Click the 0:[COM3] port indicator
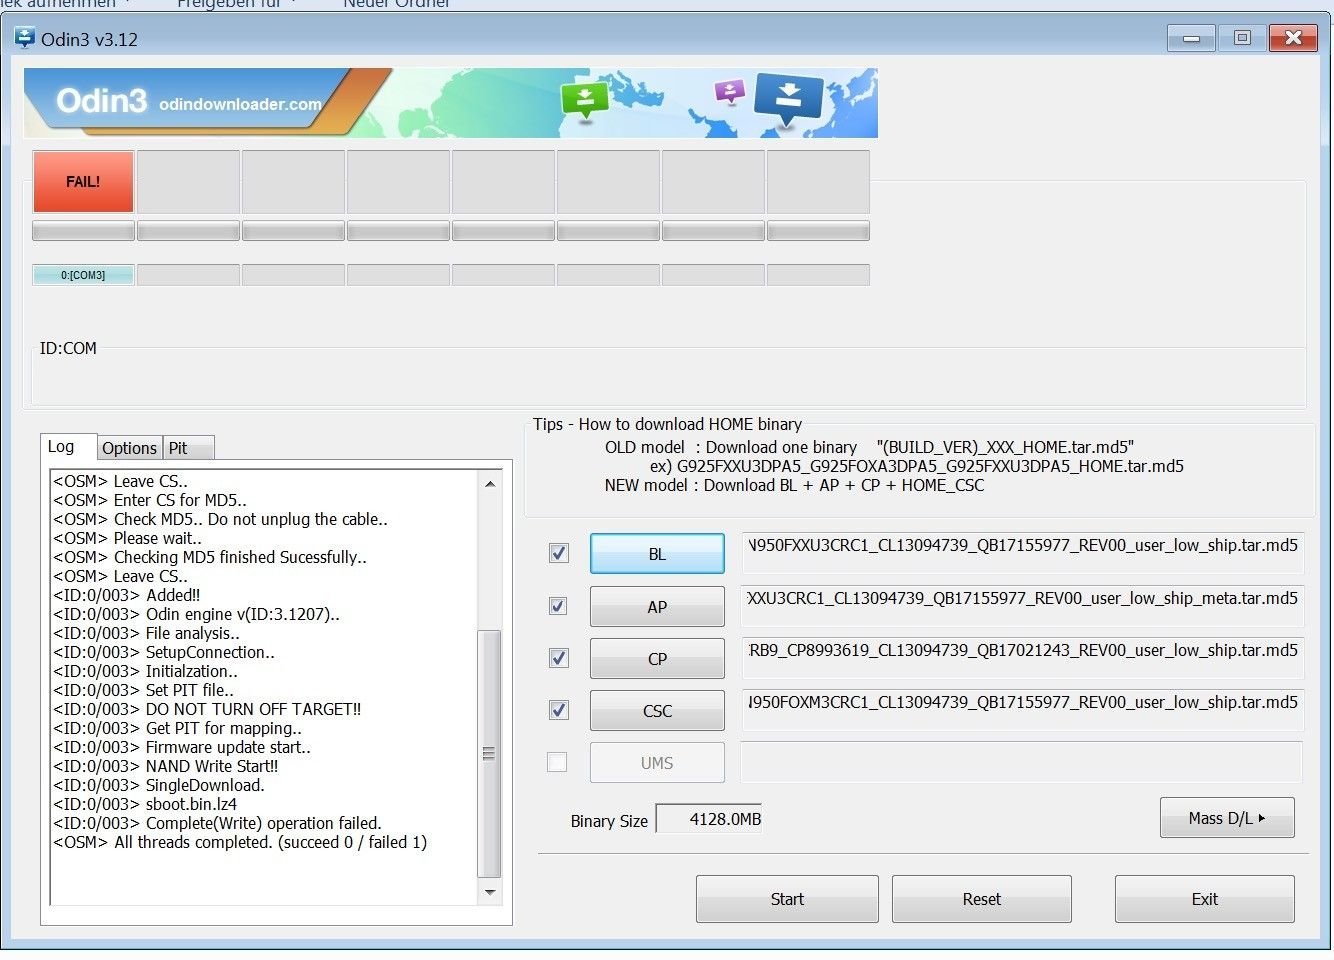The width and height of the screenshot is (1334, 960). point(83,275)
